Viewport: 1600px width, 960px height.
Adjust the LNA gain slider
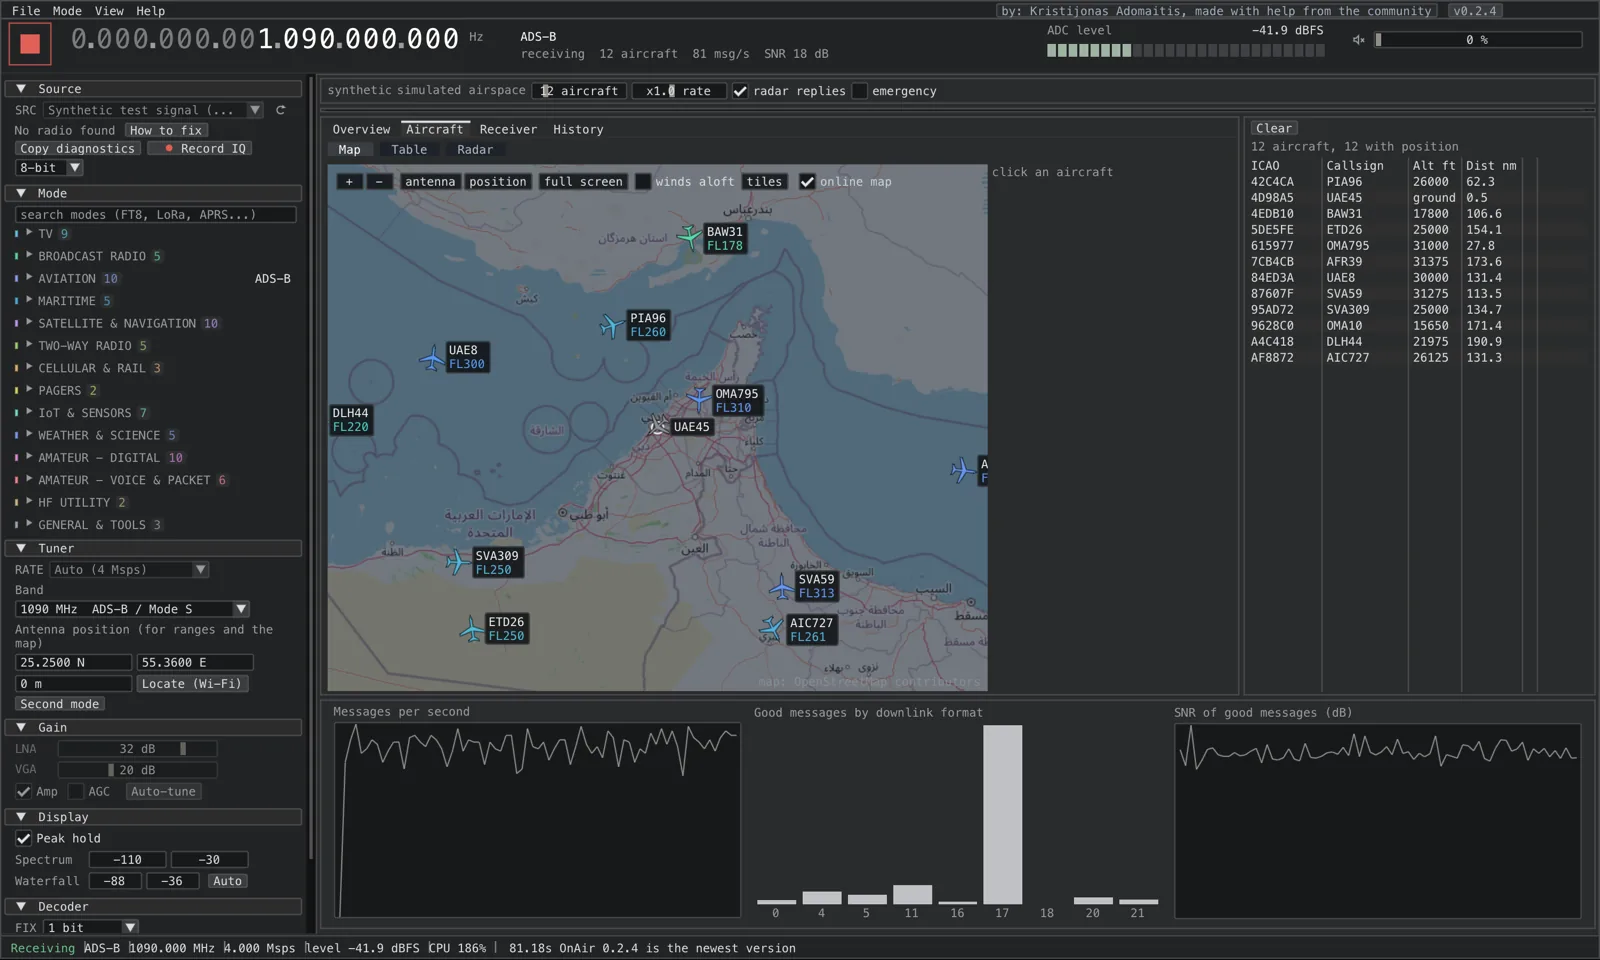[x=137, y=748]
